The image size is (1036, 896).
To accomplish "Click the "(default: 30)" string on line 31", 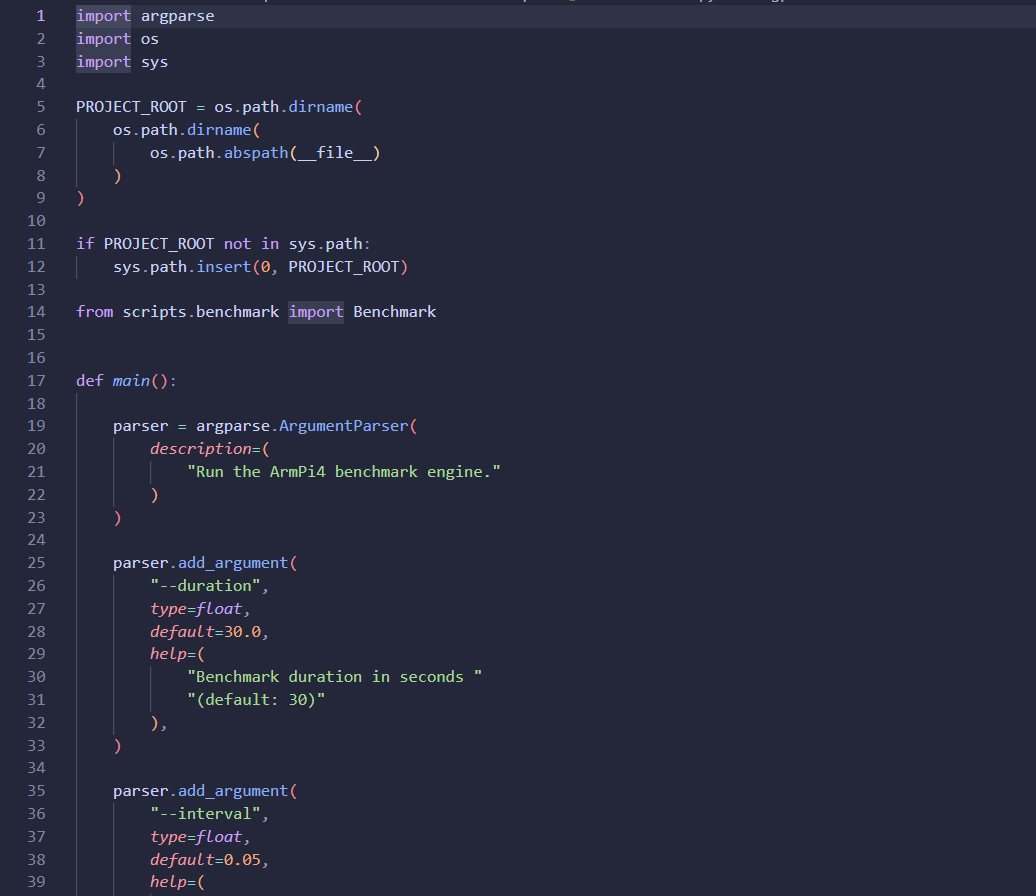I will pos(256,700).
